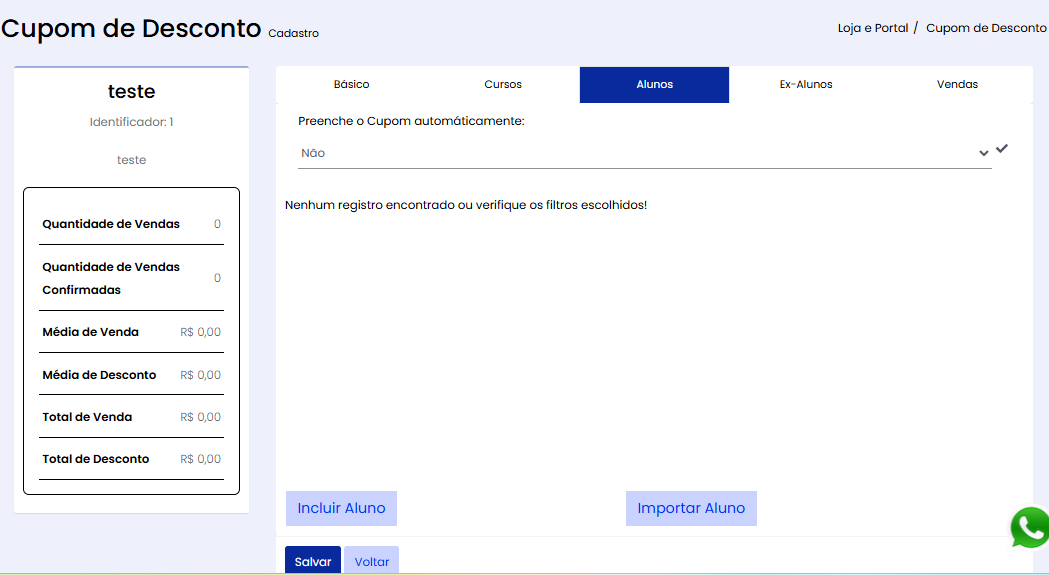Open the Loja e Portal breadcrumb
Screen dimensions: 1049x575
tap(872, 28)
